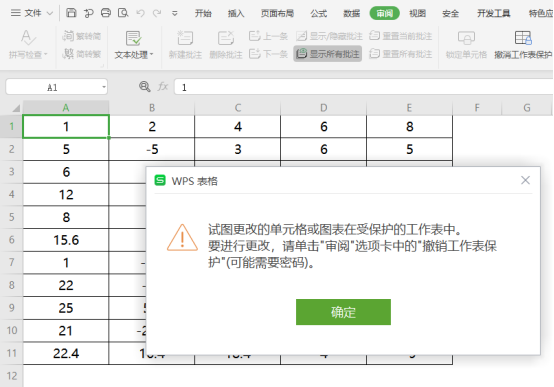
Task: Switch to the 安全 tab
Action: pos(450,13)
